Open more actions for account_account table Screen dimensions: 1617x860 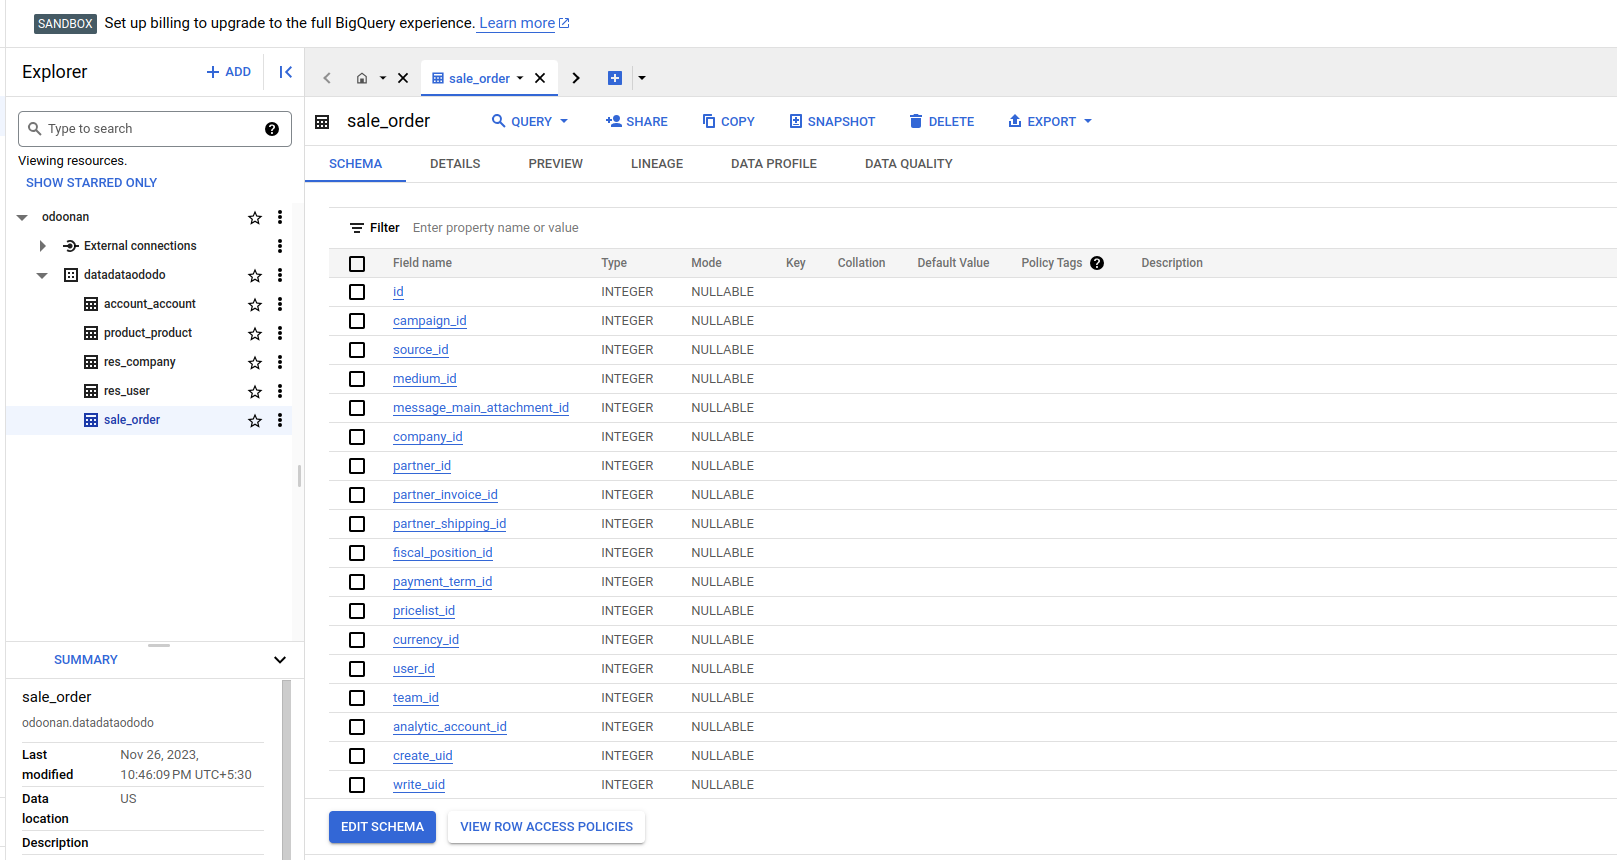(280, 304)
